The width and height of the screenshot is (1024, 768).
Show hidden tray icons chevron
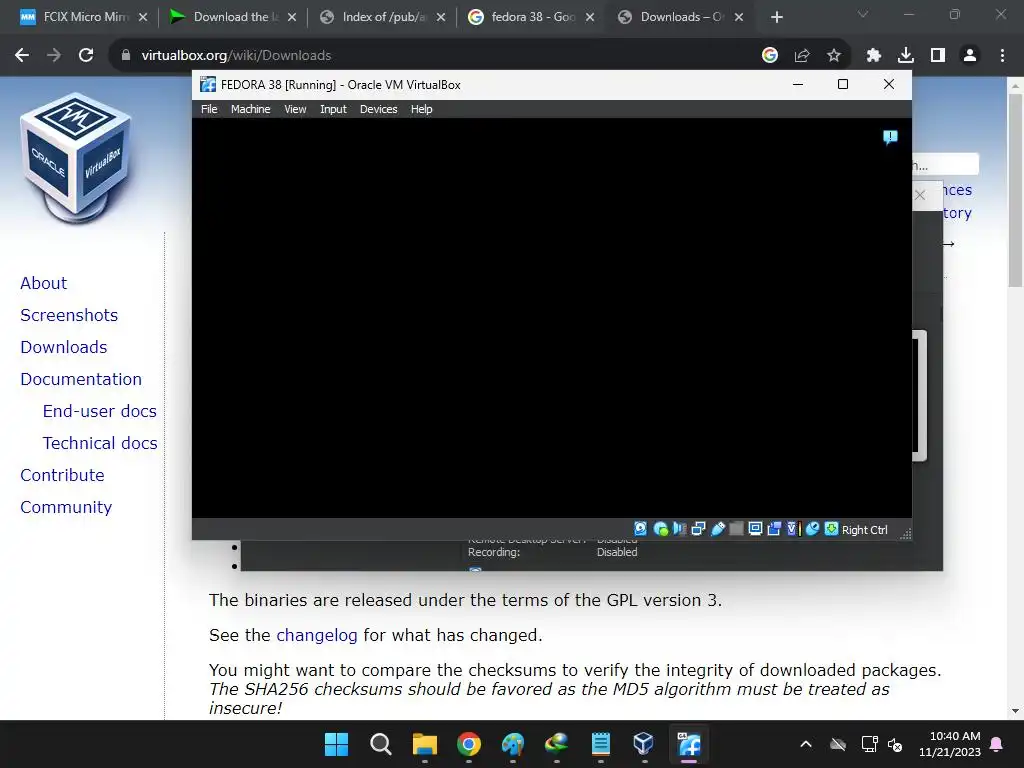tap(806, 744)
